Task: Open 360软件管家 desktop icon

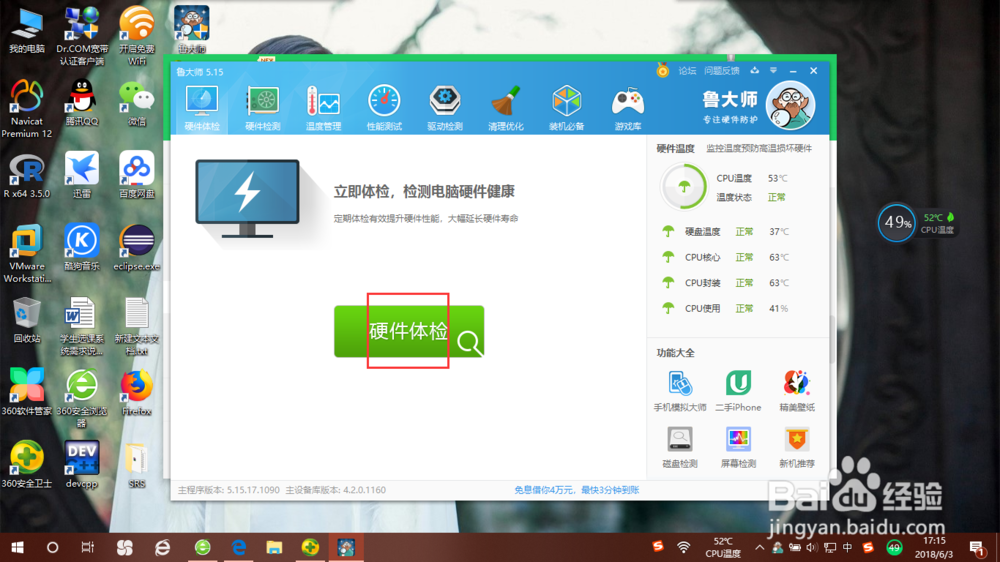Action: click(x=27, y=393)
